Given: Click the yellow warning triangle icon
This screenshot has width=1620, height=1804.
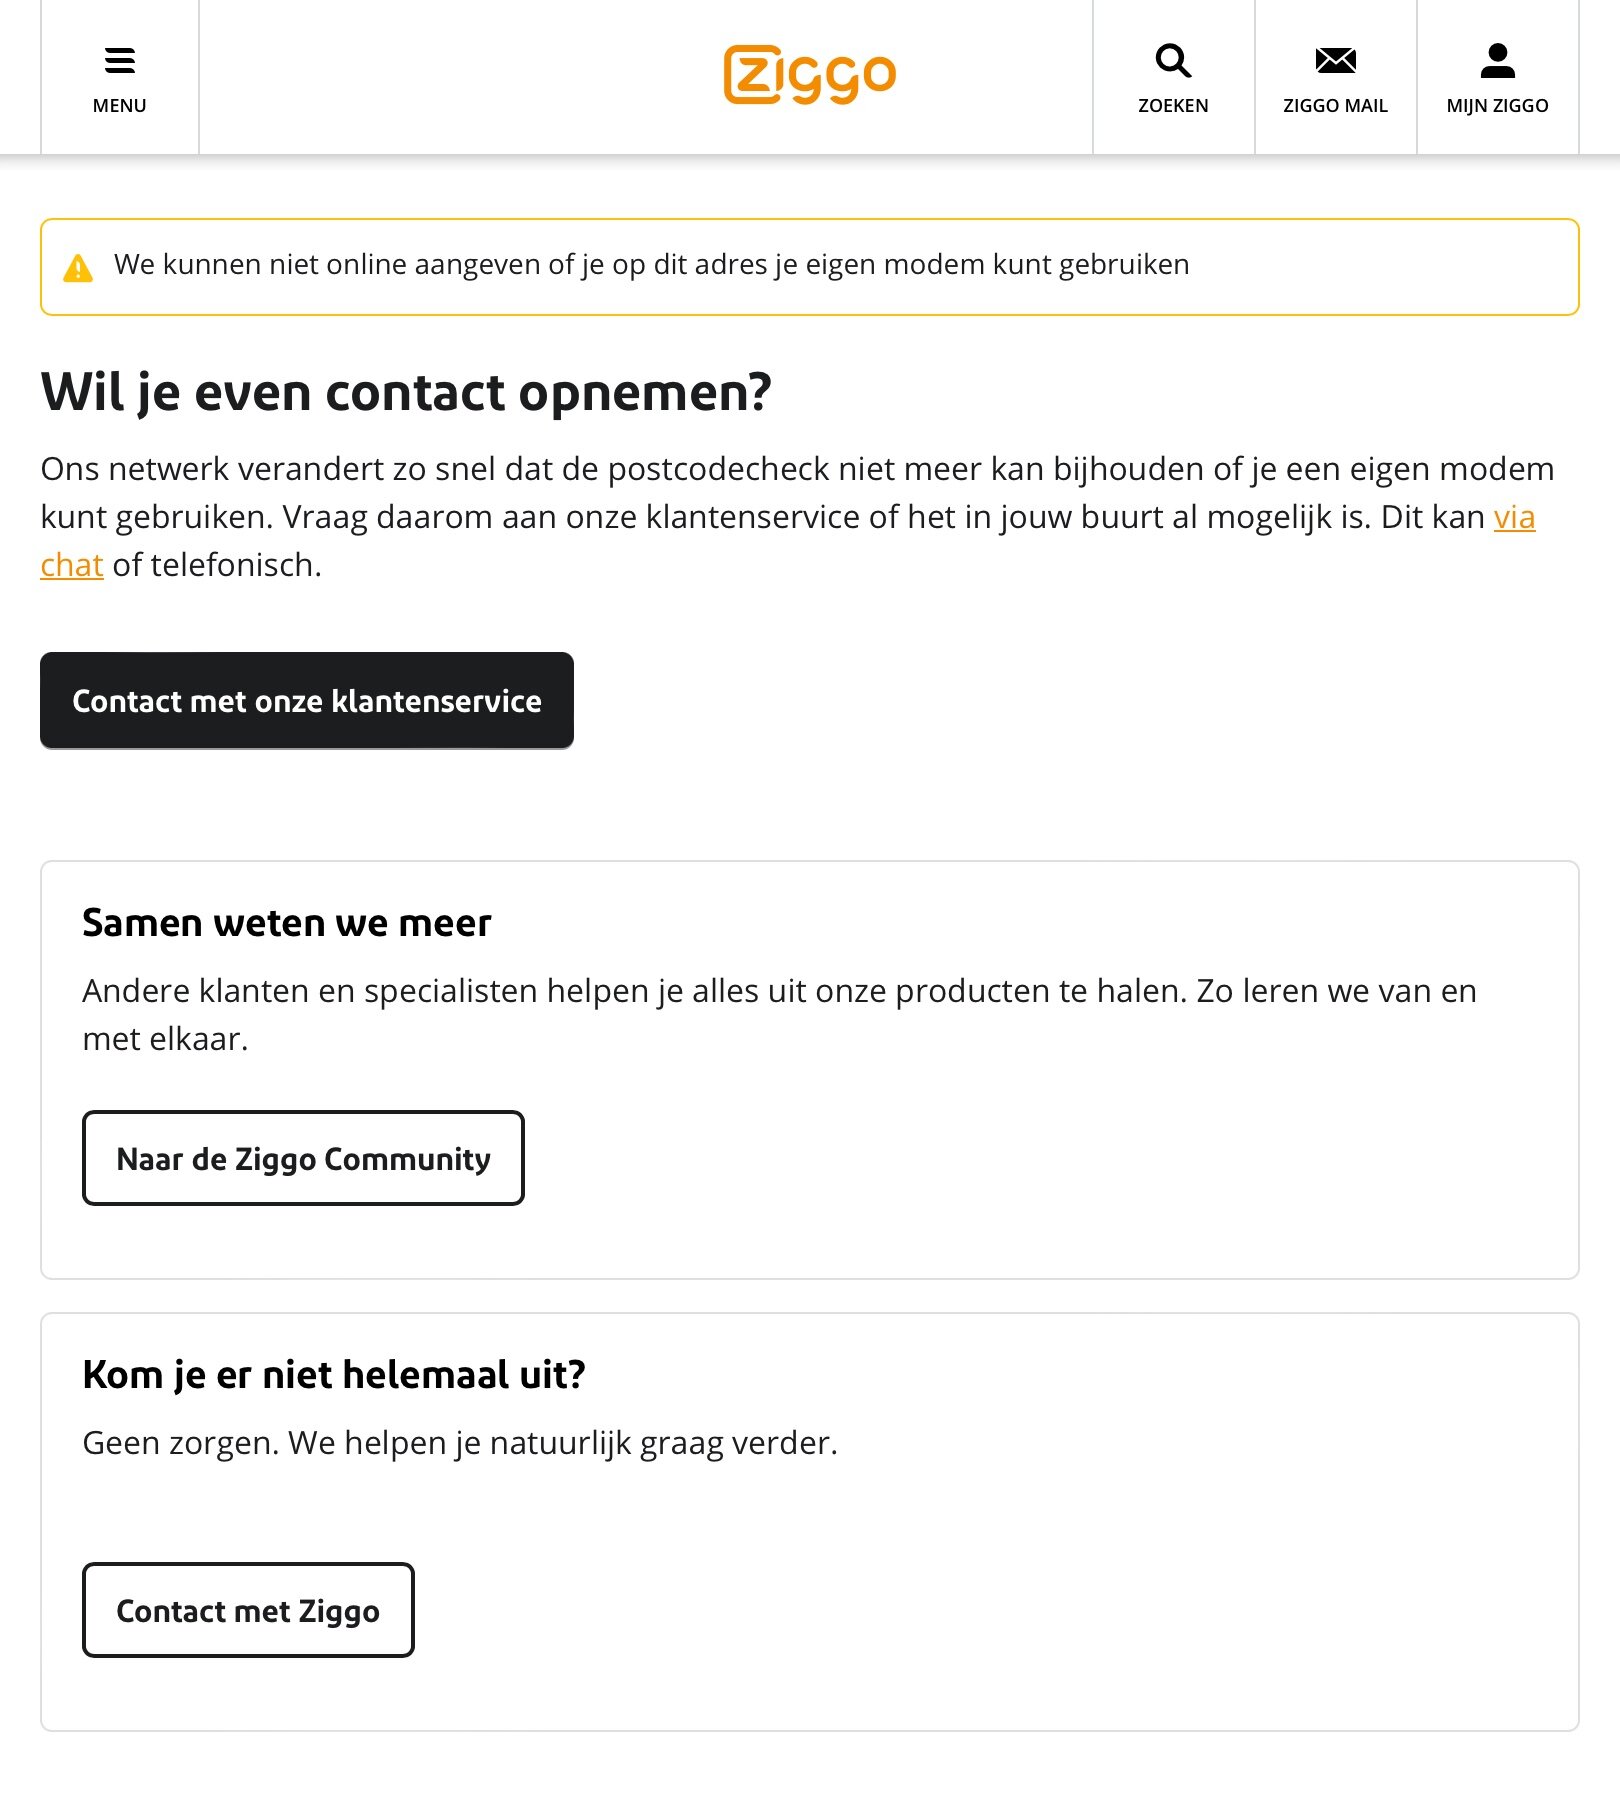Looking at the screenshot, I should point(78,268).
